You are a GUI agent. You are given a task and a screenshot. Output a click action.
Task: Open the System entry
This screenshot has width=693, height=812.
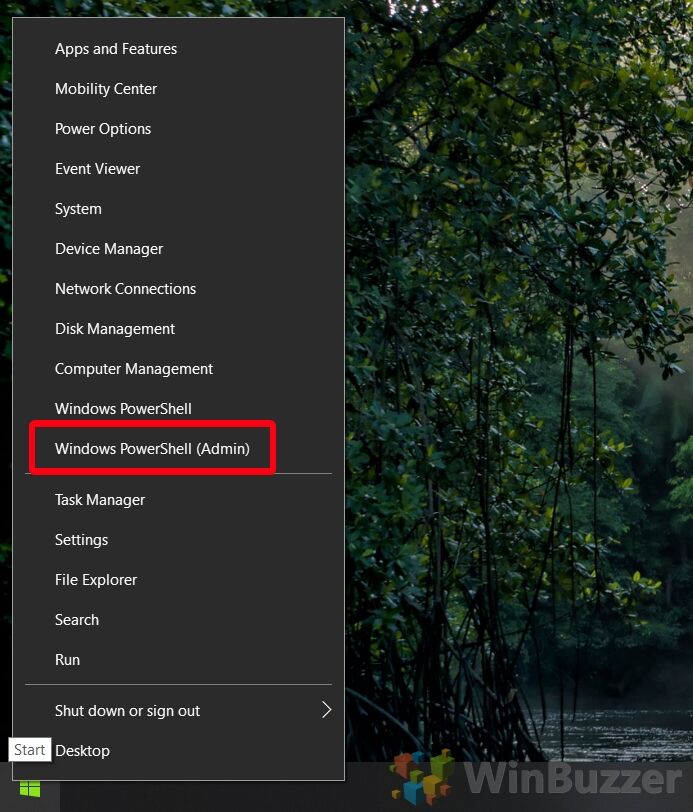pyautogui.click(x=179, y=209)
